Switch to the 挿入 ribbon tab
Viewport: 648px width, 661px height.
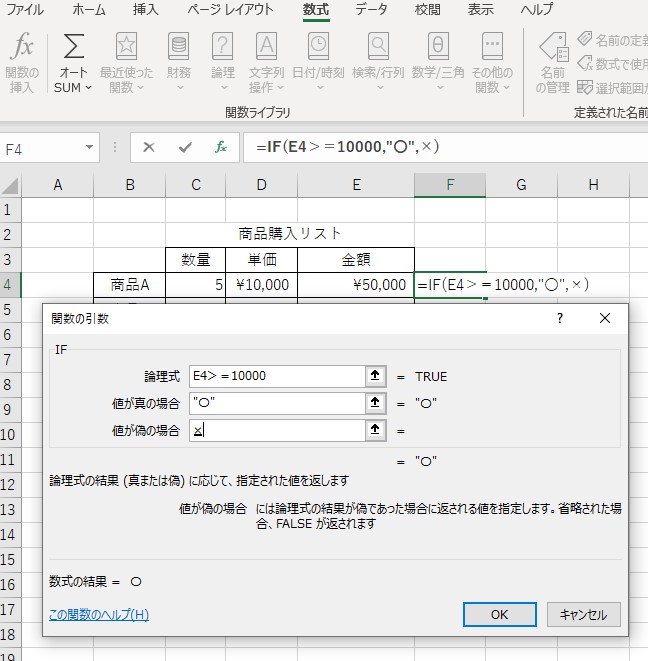145,10
